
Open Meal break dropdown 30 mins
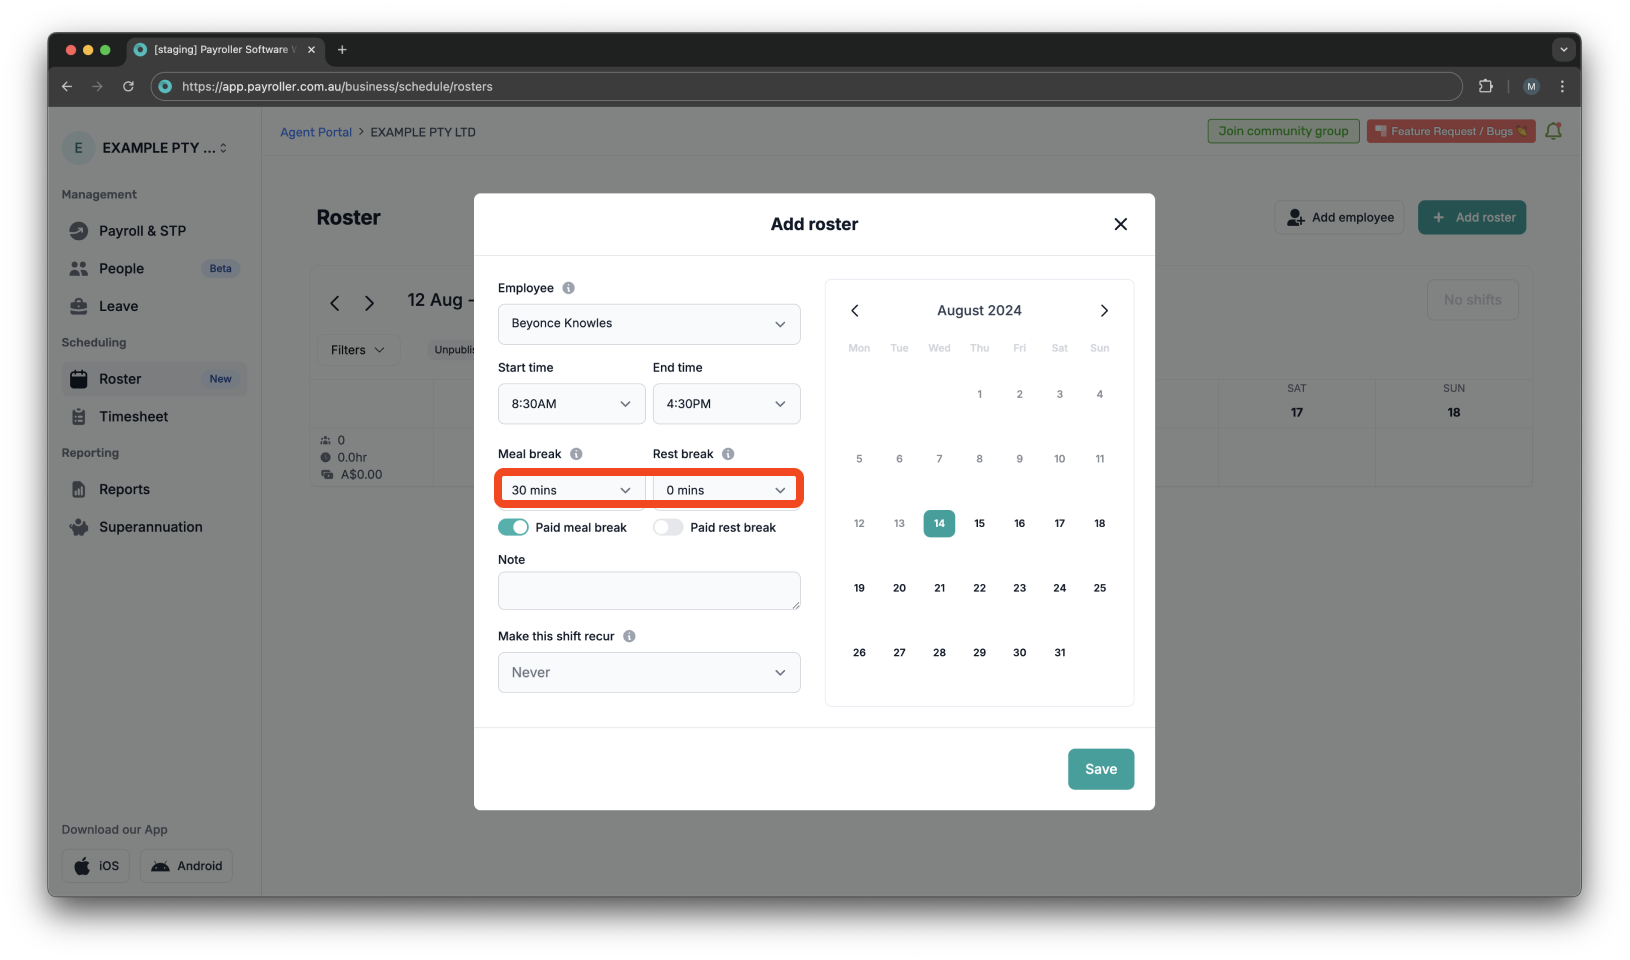[x=572, y=490]
